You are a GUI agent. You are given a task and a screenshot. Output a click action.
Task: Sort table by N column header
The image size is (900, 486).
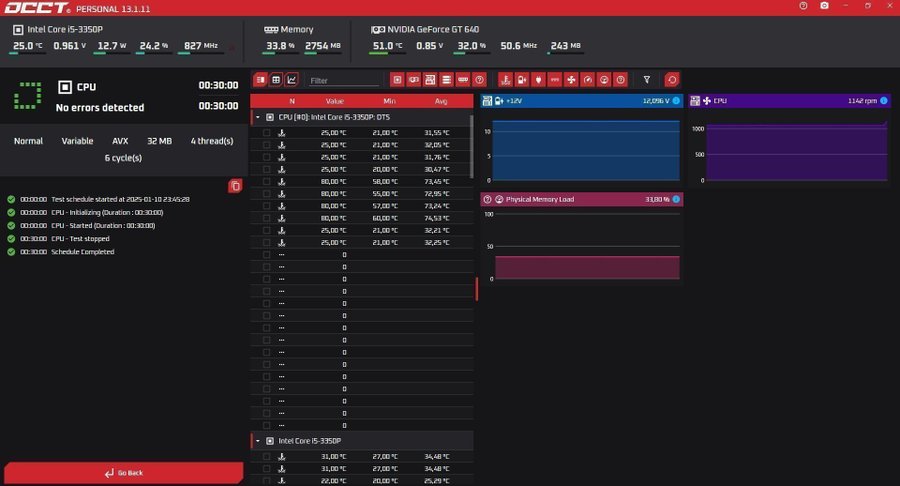(292, 101)
